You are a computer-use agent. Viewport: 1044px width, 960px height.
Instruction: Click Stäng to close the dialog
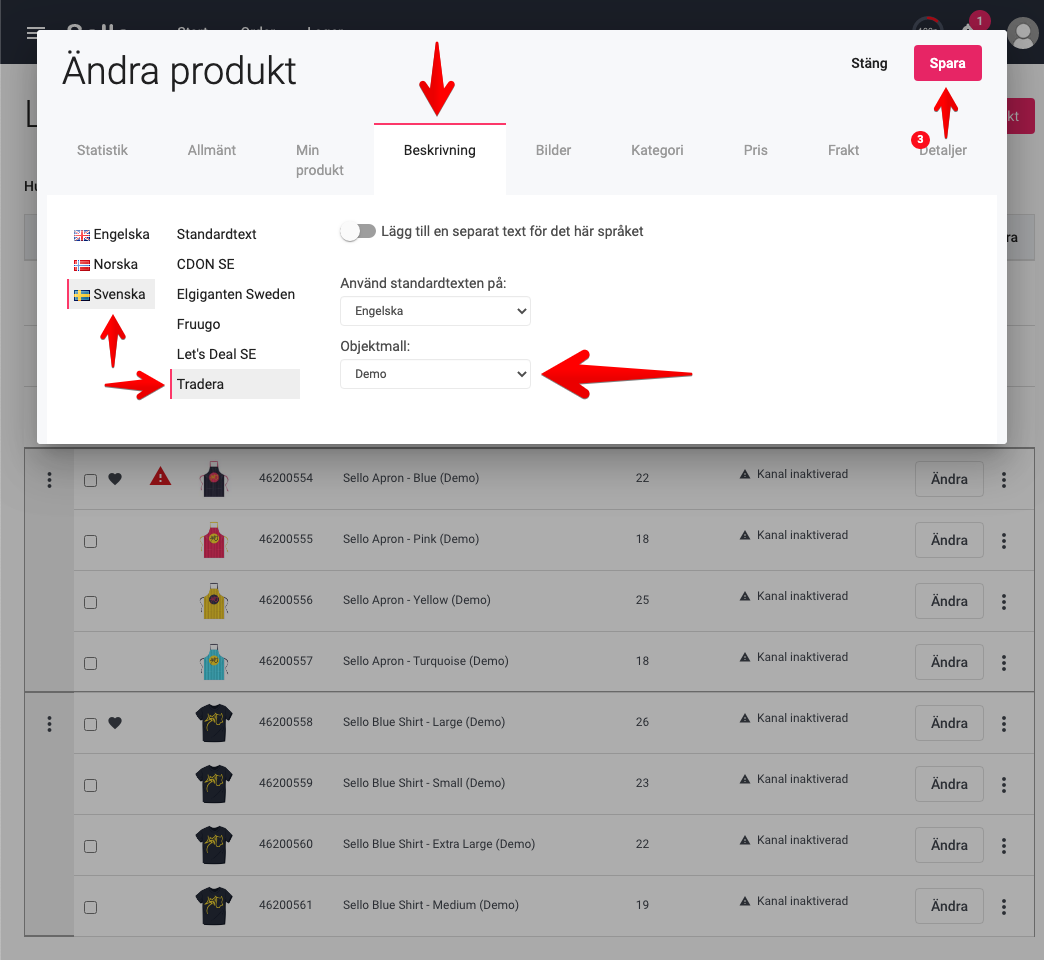869,63
